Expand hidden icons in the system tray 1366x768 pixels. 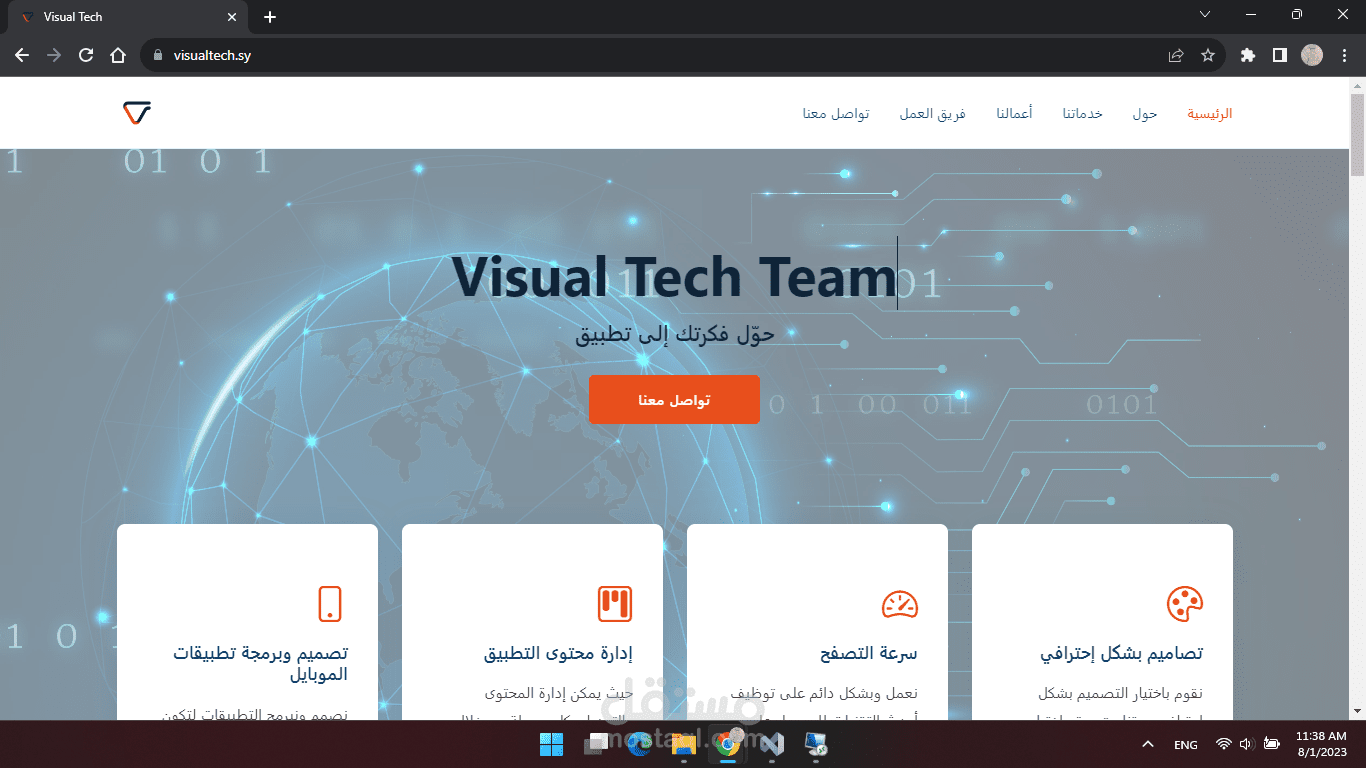pyautogui.click(x=1147, y=744)
